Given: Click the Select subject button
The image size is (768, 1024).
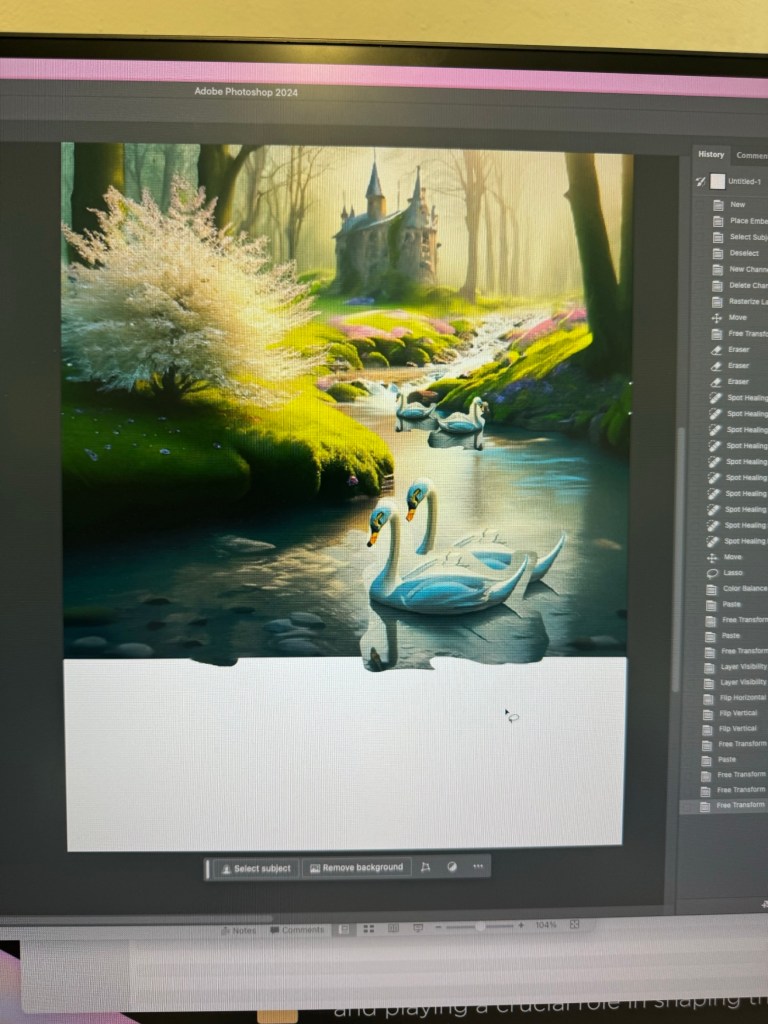Looking at the screenshot, I should point(256,868).
